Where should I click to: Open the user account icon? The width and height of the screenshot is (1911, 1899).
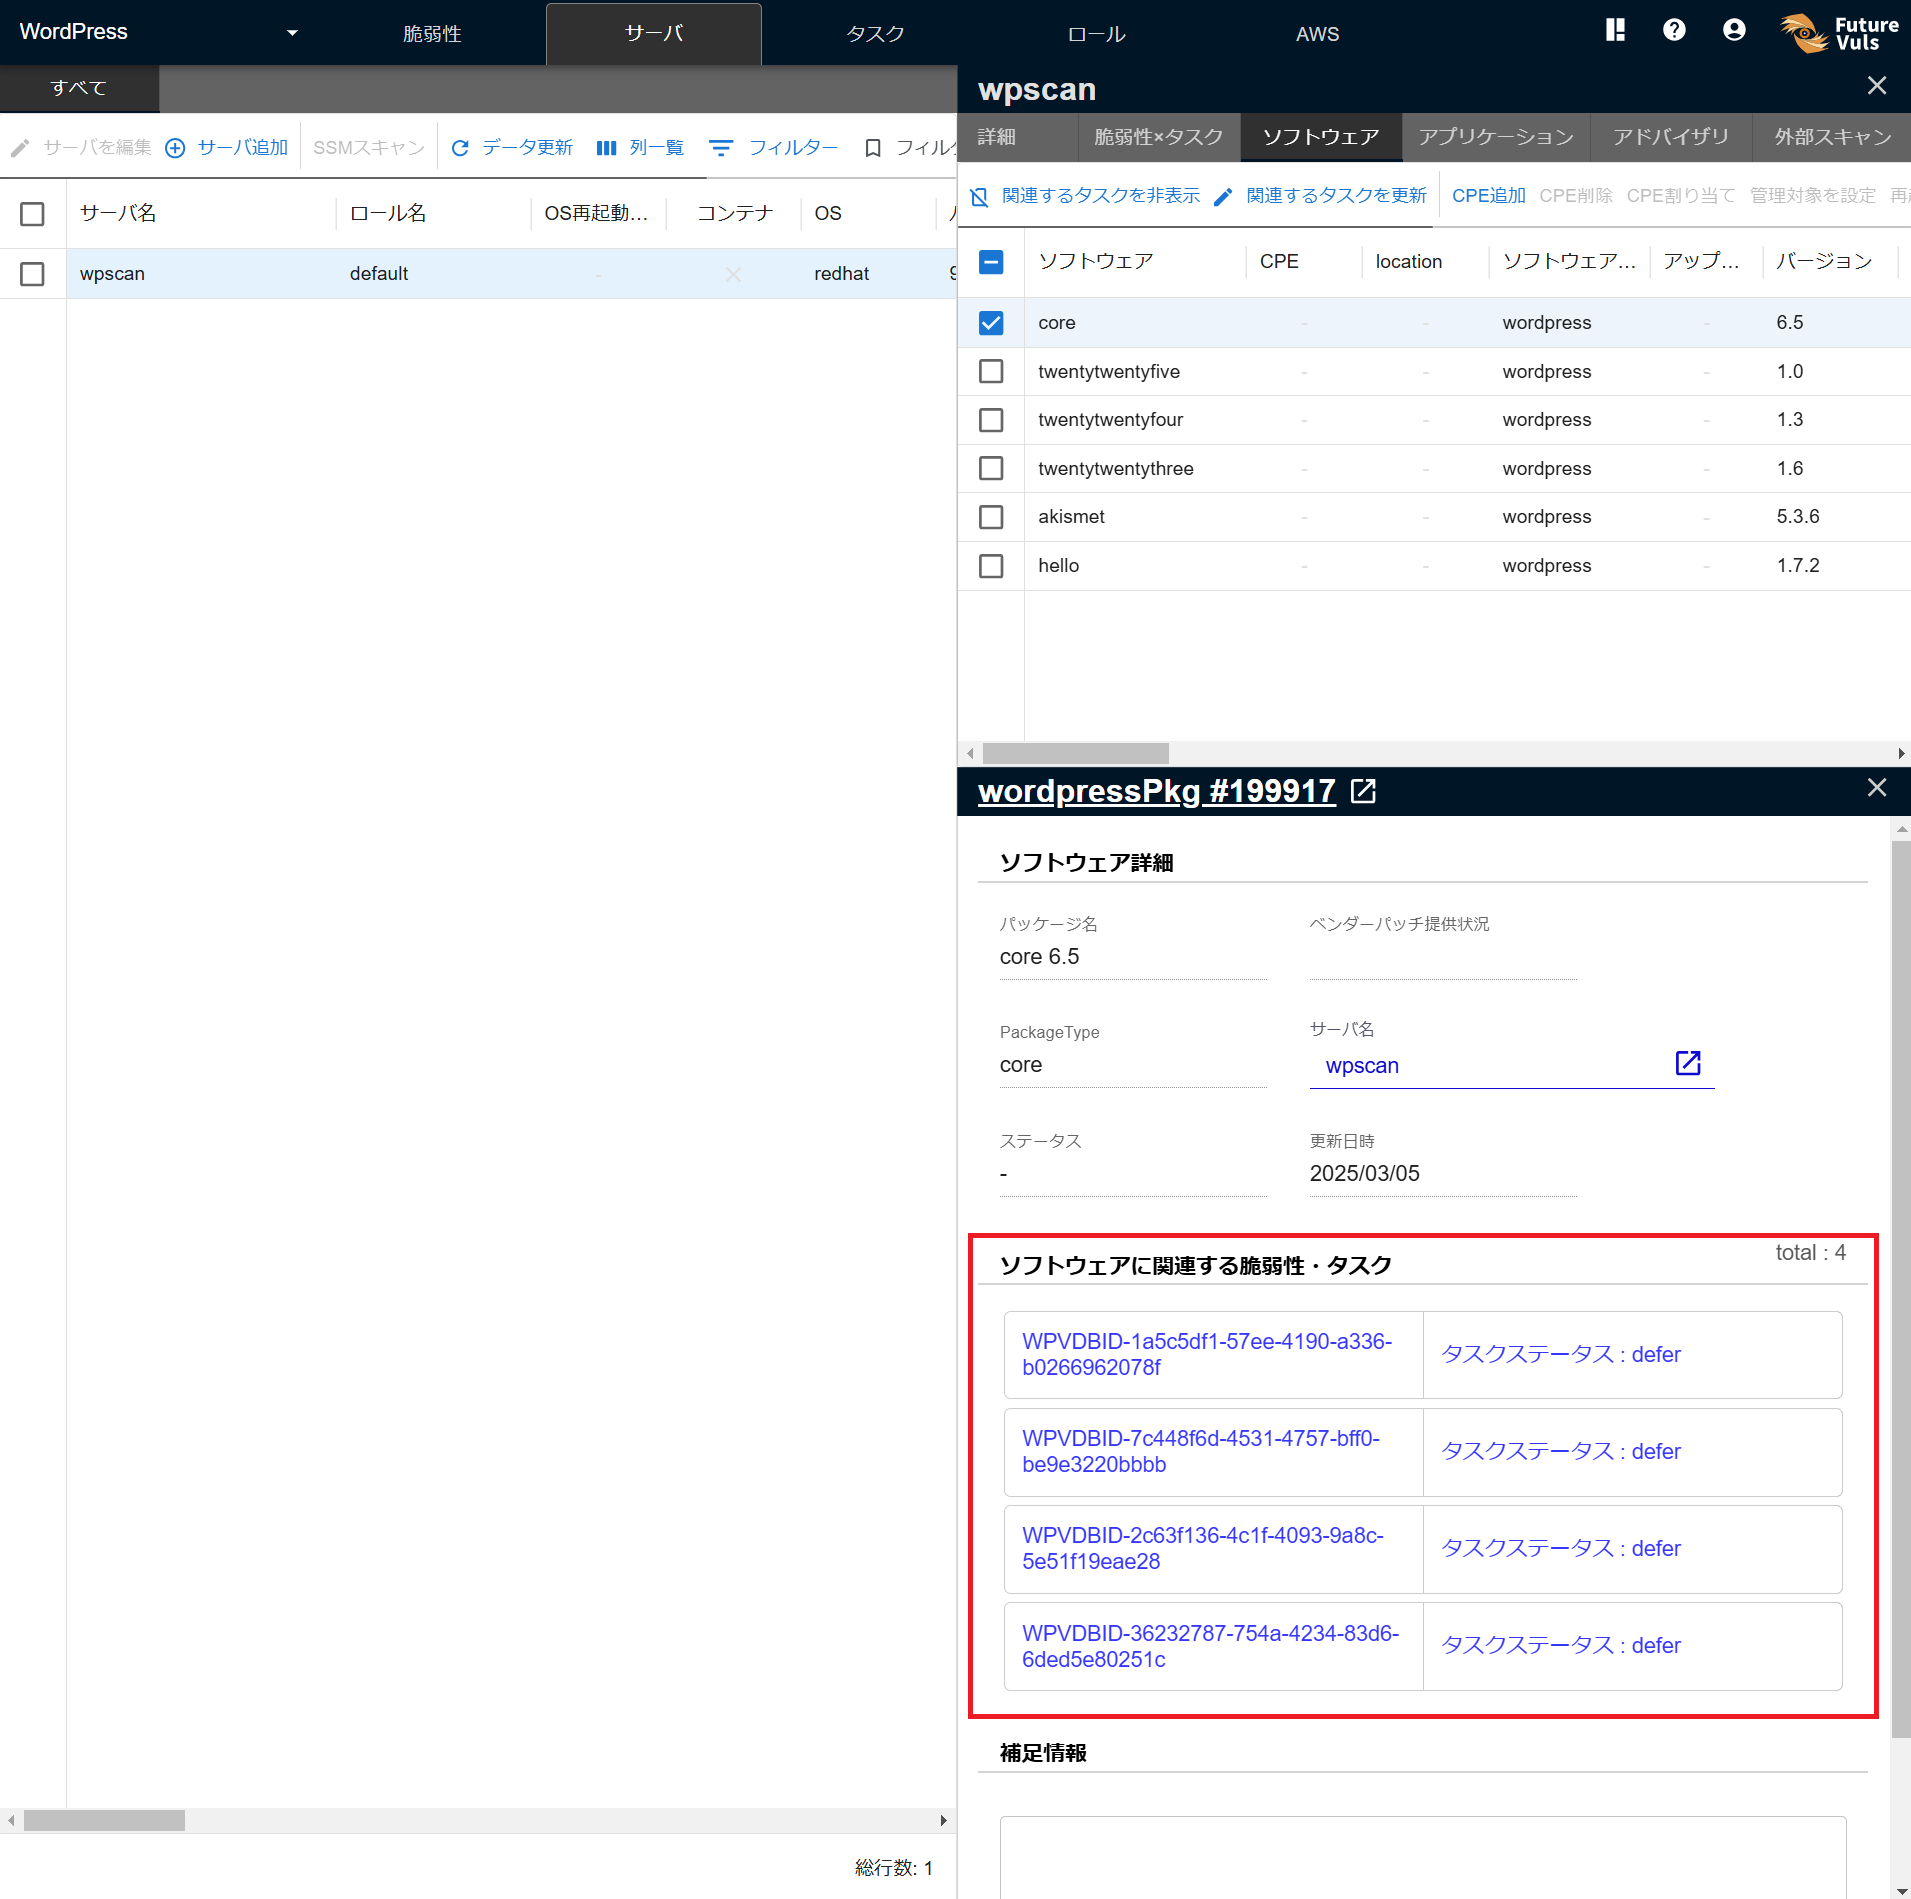[x=1734, y=31]
